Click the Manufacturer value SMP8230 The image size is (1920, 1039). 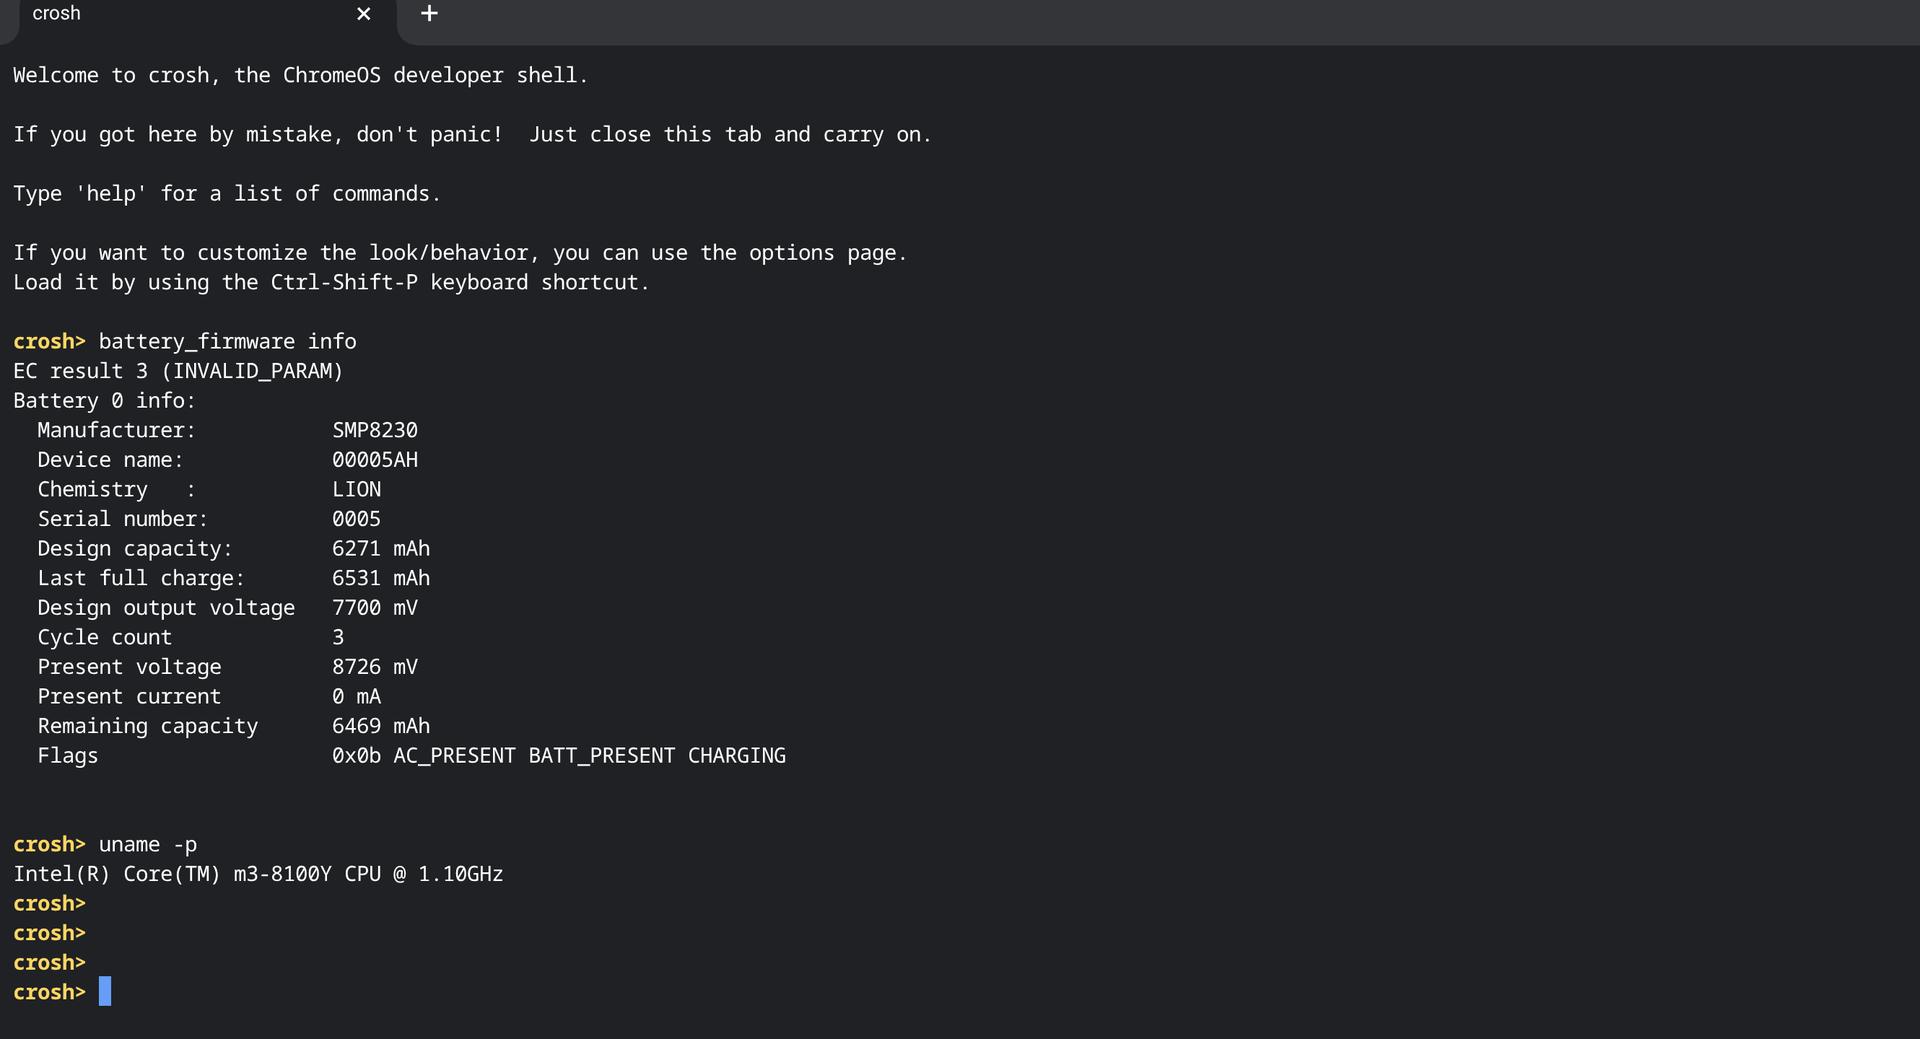click(x=375, y=430)
